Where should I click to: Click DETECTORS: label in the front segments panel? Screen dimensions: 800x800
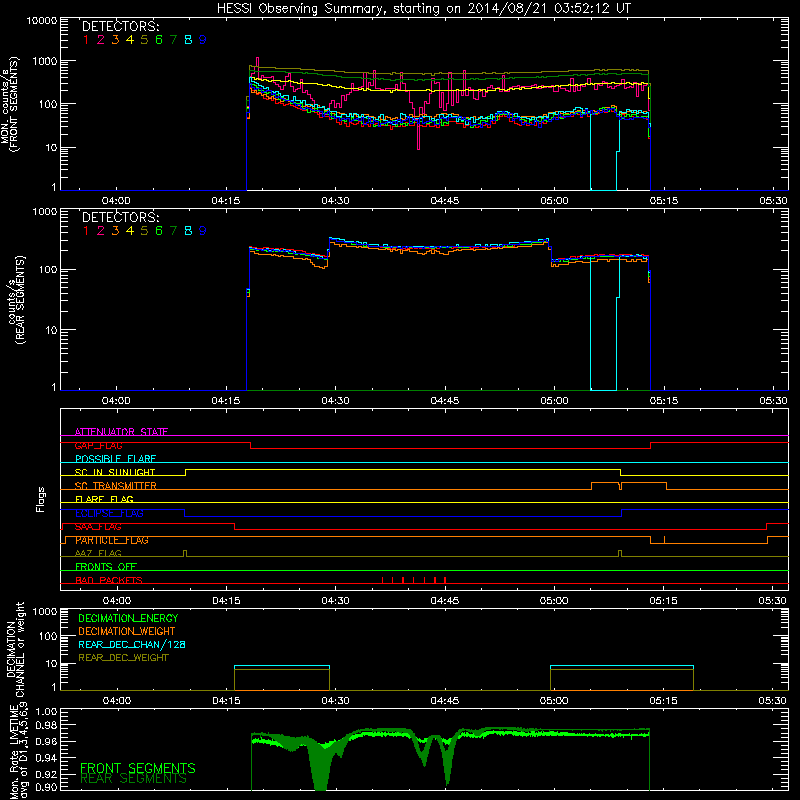pos(120,26)
